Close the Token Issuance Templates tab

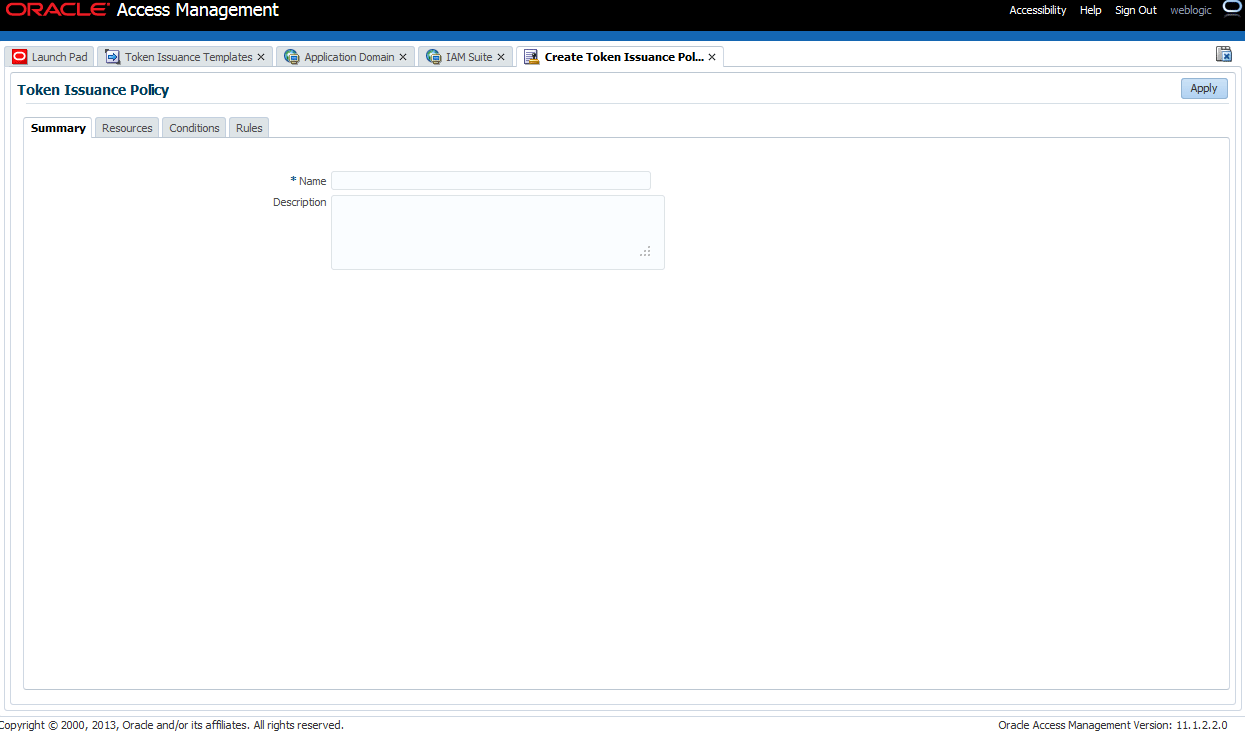[261, 57]
